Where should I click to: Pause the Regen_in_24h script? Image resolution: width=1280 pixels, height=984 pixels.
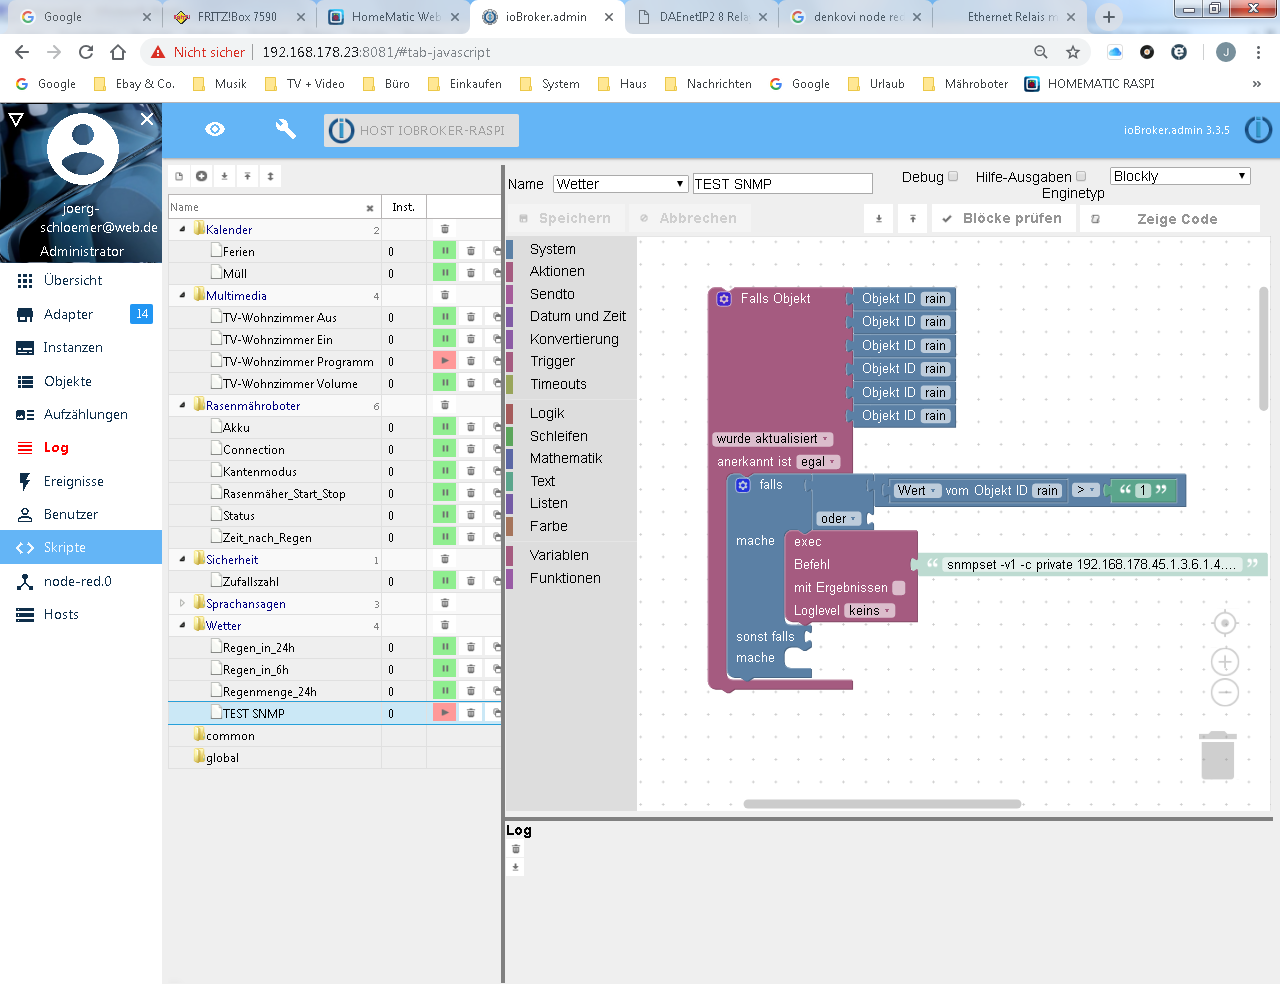(444, 647)
